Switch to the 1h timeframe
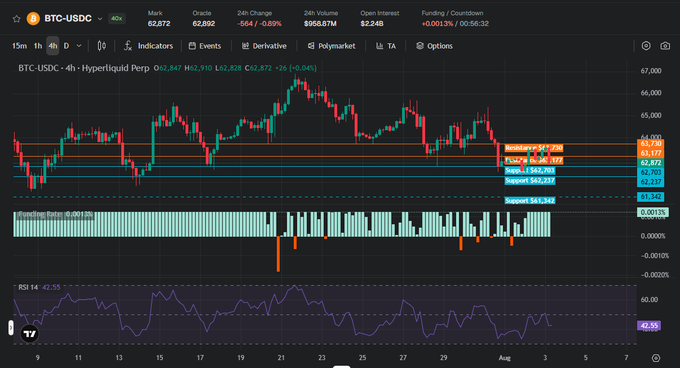Screen dimensions: 680x368 tap(38, 46)
